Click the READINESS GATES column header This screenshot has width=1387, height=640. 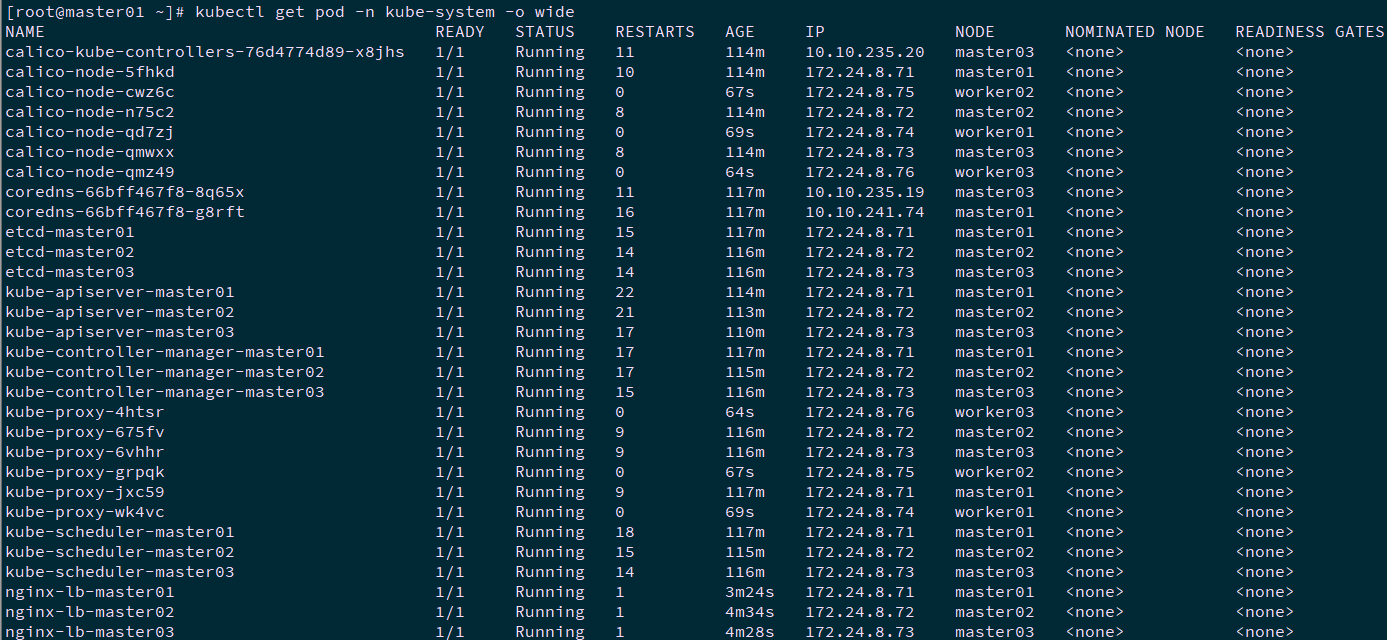[1309, 32]
